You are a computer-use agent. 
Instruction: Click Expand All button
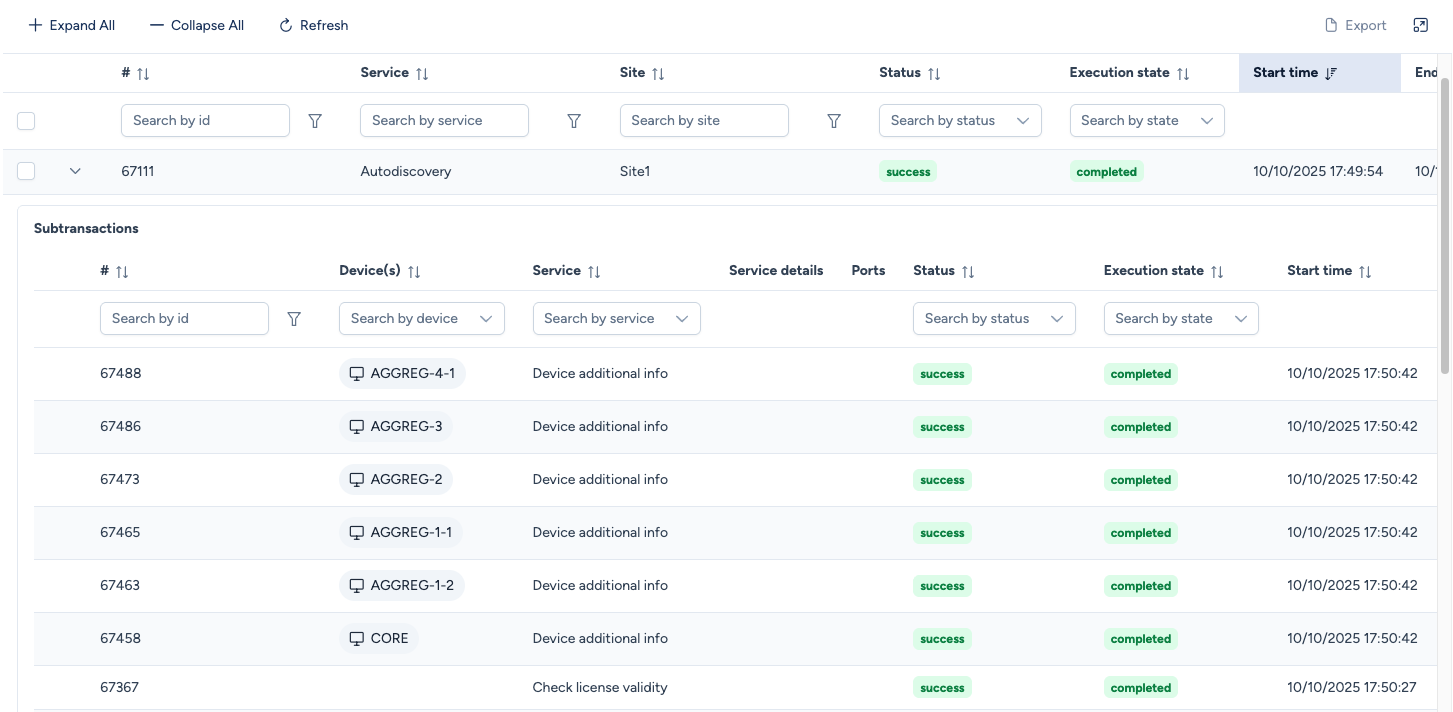(71, 25)
